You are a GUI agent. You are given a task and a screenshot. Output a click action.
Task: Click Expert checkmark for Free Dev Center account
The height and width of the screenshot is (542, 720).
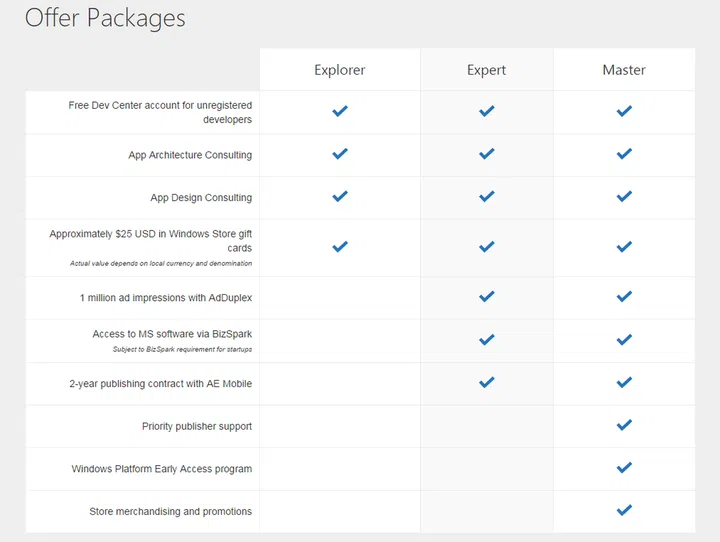[486, 111]
